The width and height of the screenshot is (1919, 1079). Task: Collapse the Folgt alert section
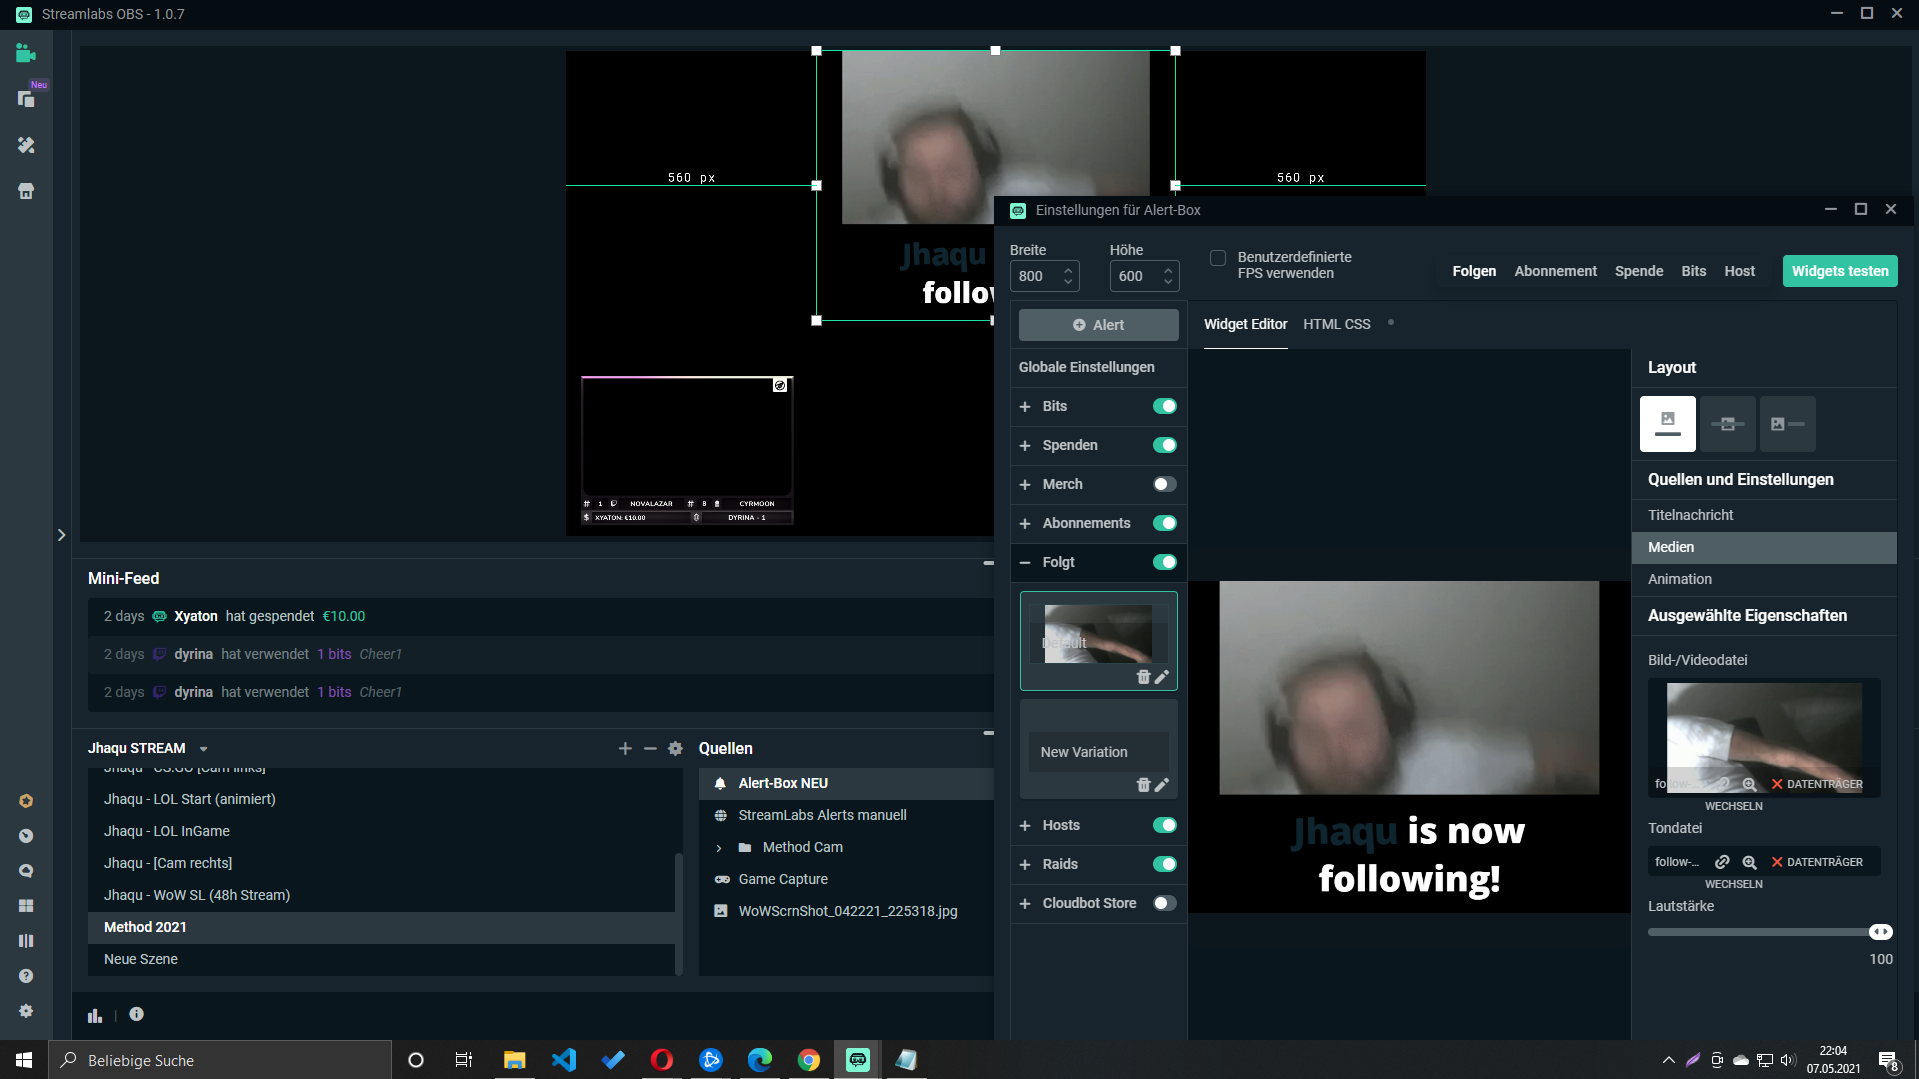tap(1025, 562)
